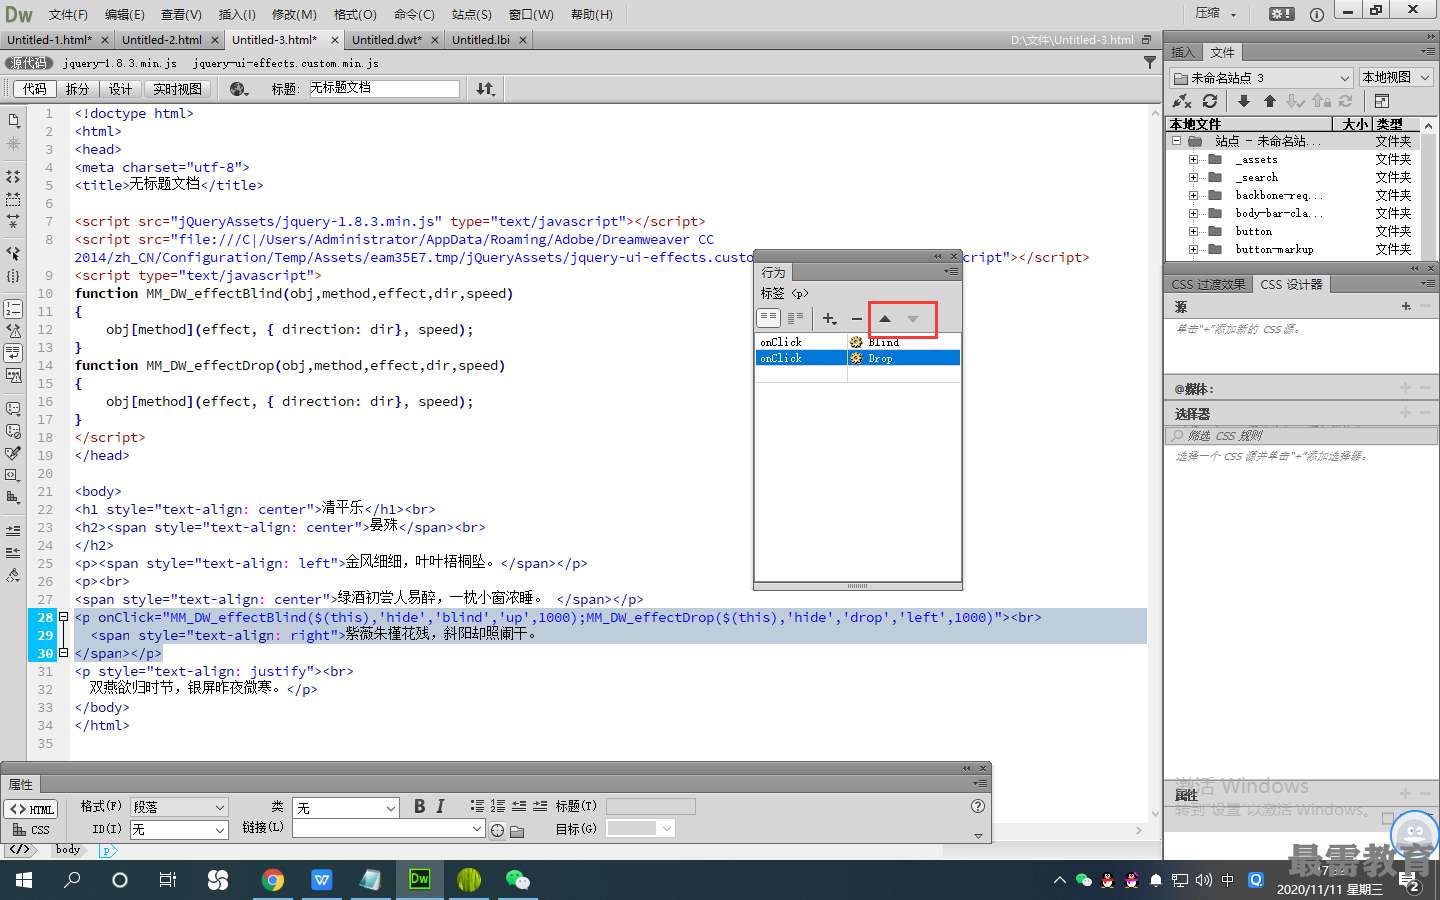Click the ordered list icon
Image resolution: width=1440 pixels, height=900 pixels.
498,806
